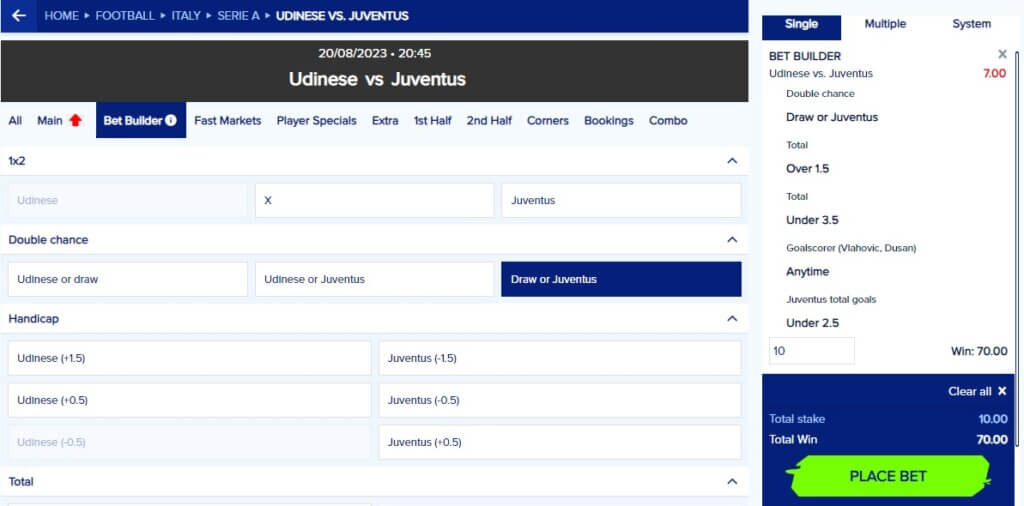Open the Fast Markets tab

pos(227,120)
